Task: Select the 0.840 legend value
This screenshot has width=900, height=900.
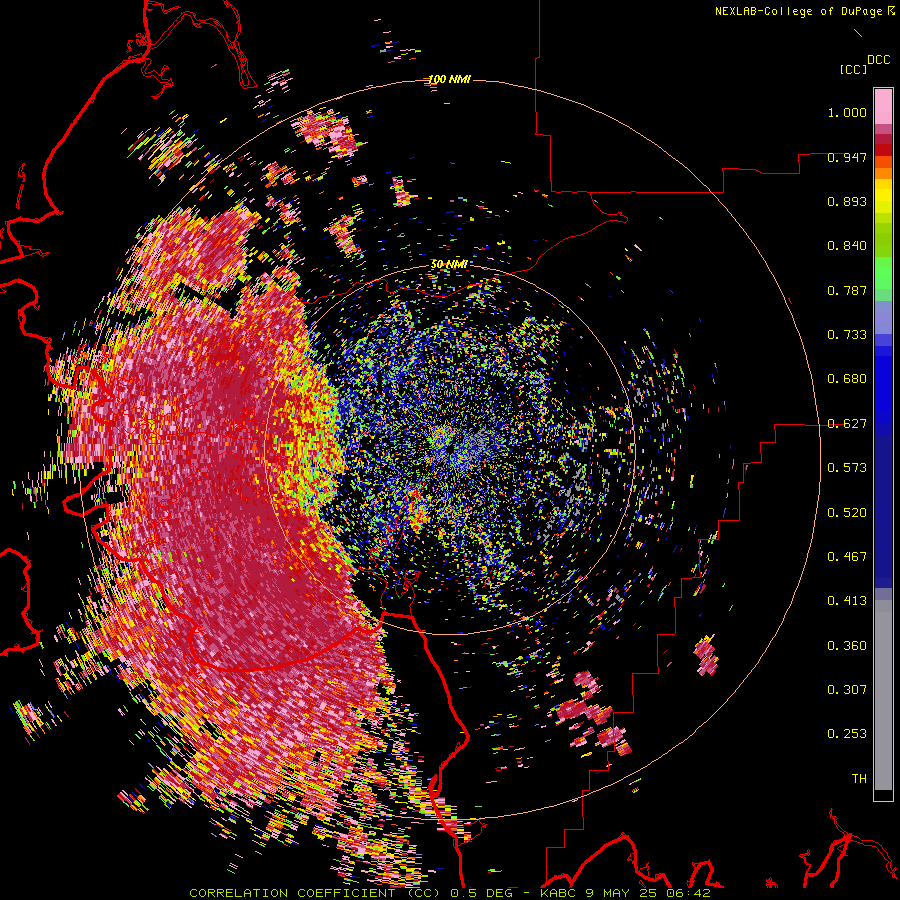Action: 847,246
